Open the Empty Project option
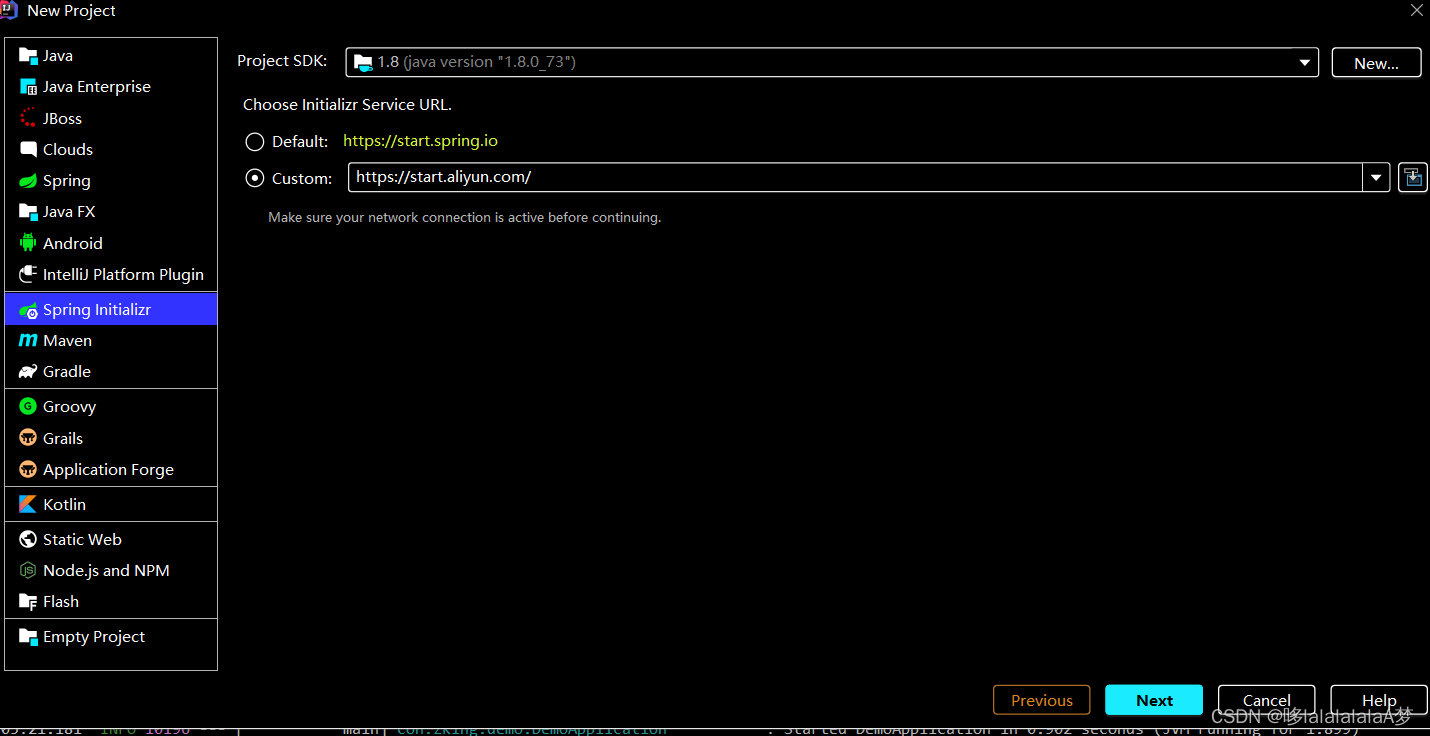Screen dimensions: 1430x736 tap(93, 636)
